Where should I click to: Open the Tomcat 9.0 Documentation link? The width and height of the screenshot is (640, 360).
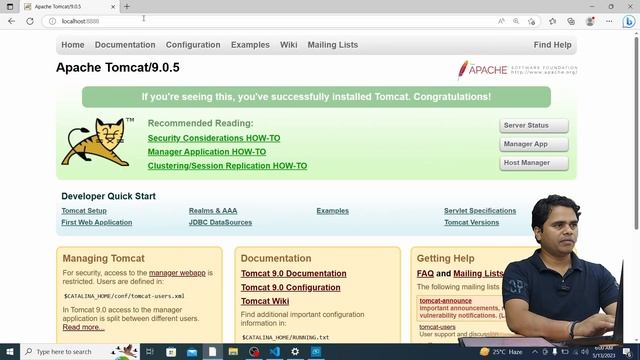[293, 273]
